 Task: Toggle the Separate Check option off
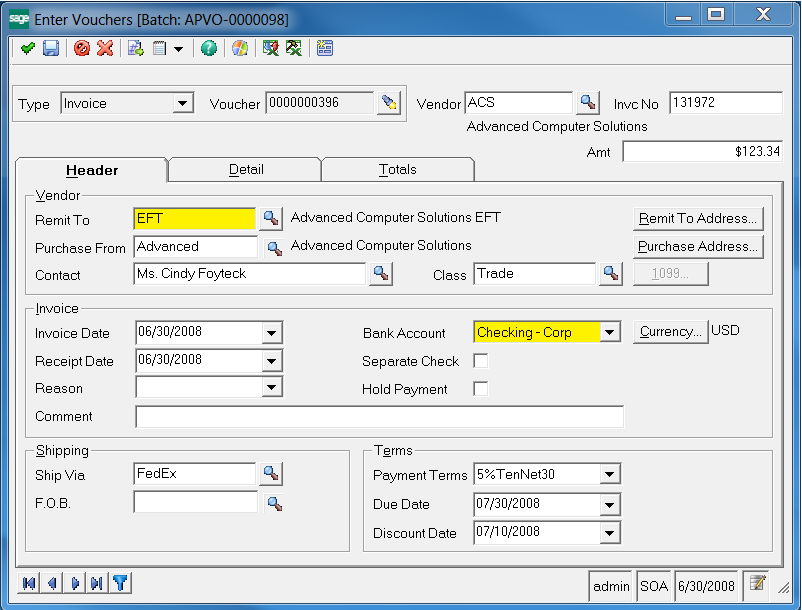[x=481, y=361]
